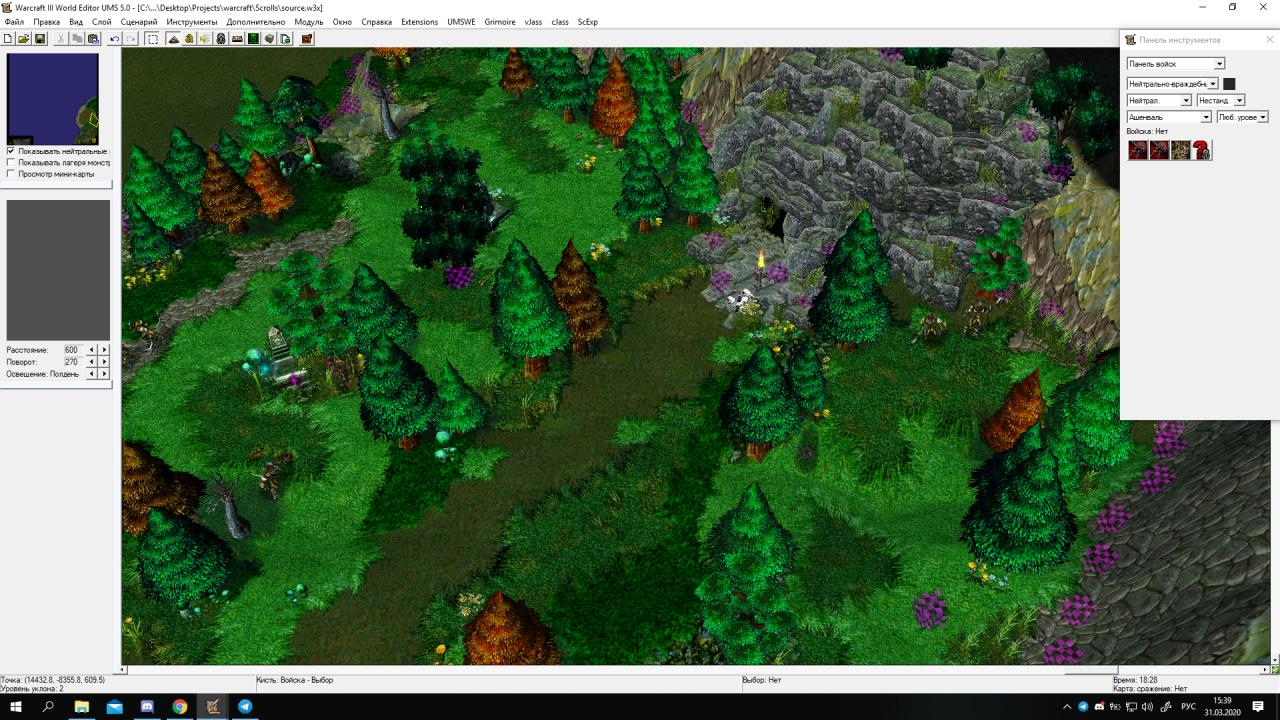Image resolution: width=1280 pixels, height=720 pixels.
Task: Activate the selection rectangle tool
Action: (x=152, y=39)
